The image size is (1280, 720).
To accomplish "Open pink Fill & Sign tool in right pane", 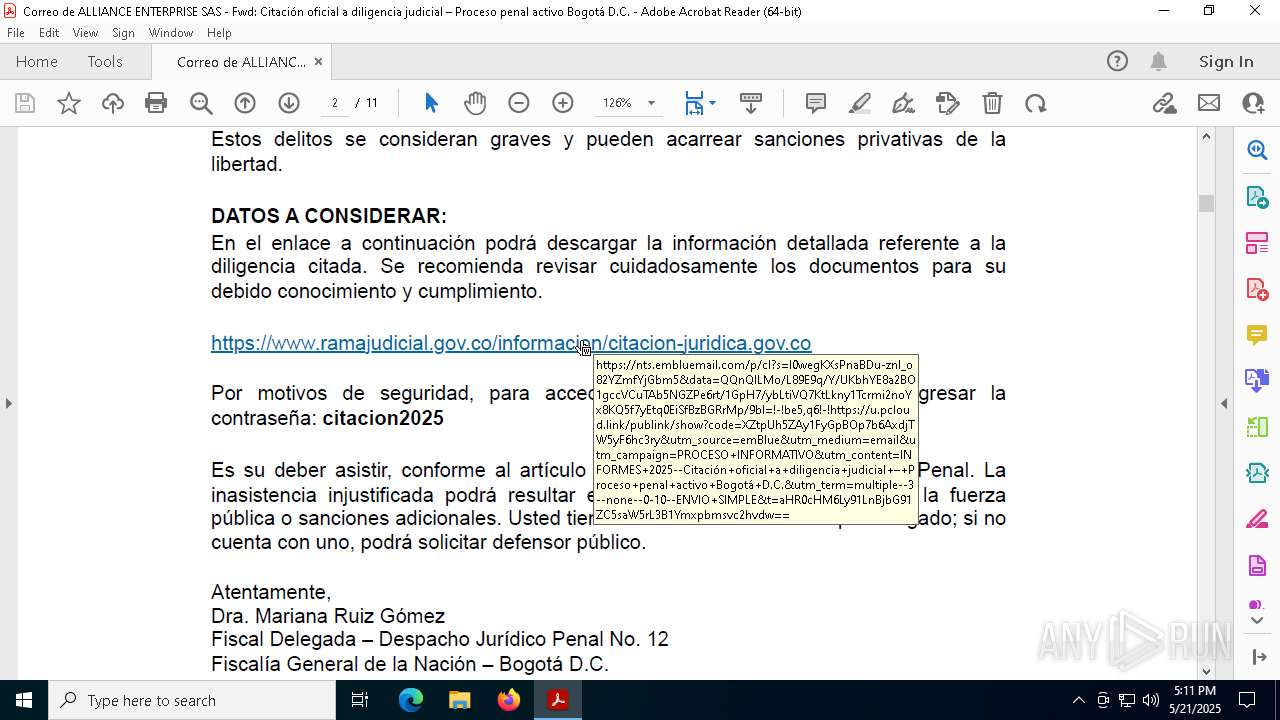I will (x=1257, y=520).
